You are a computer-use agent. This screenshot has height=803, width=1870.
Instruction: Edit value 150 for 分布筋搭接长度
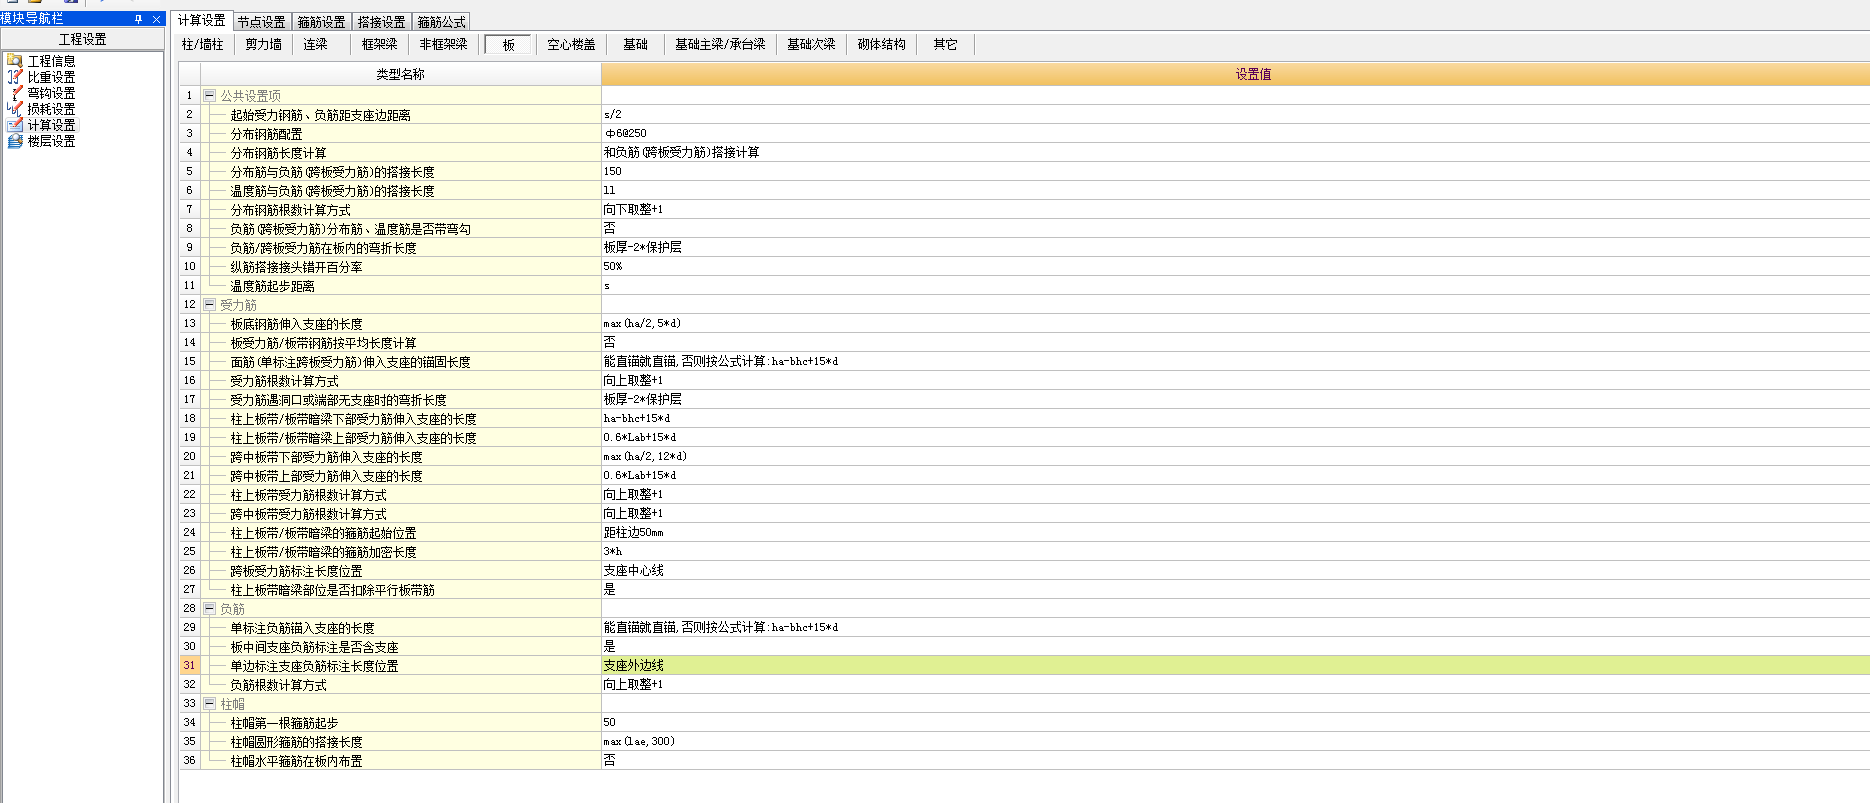click(x=1236, y=172)
